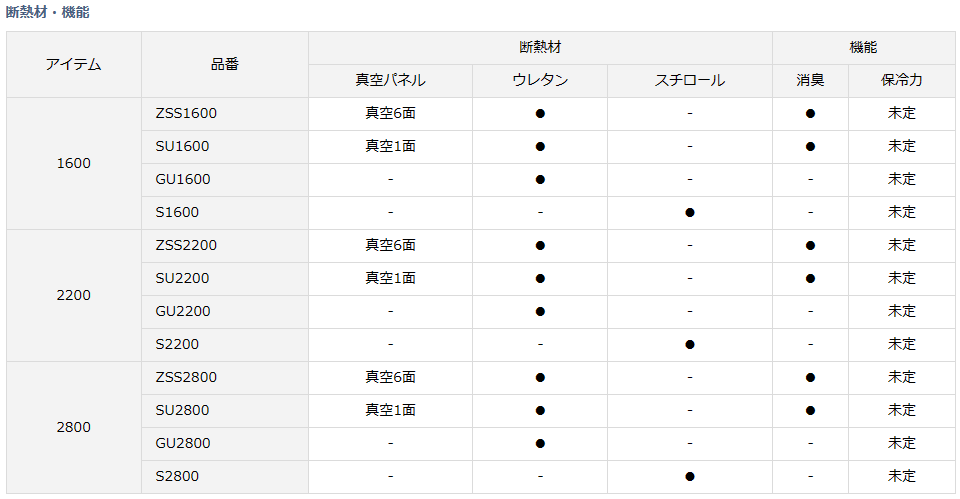Click the SU1600 product number cell
960x499 pixels.
(x=182, y=146)
